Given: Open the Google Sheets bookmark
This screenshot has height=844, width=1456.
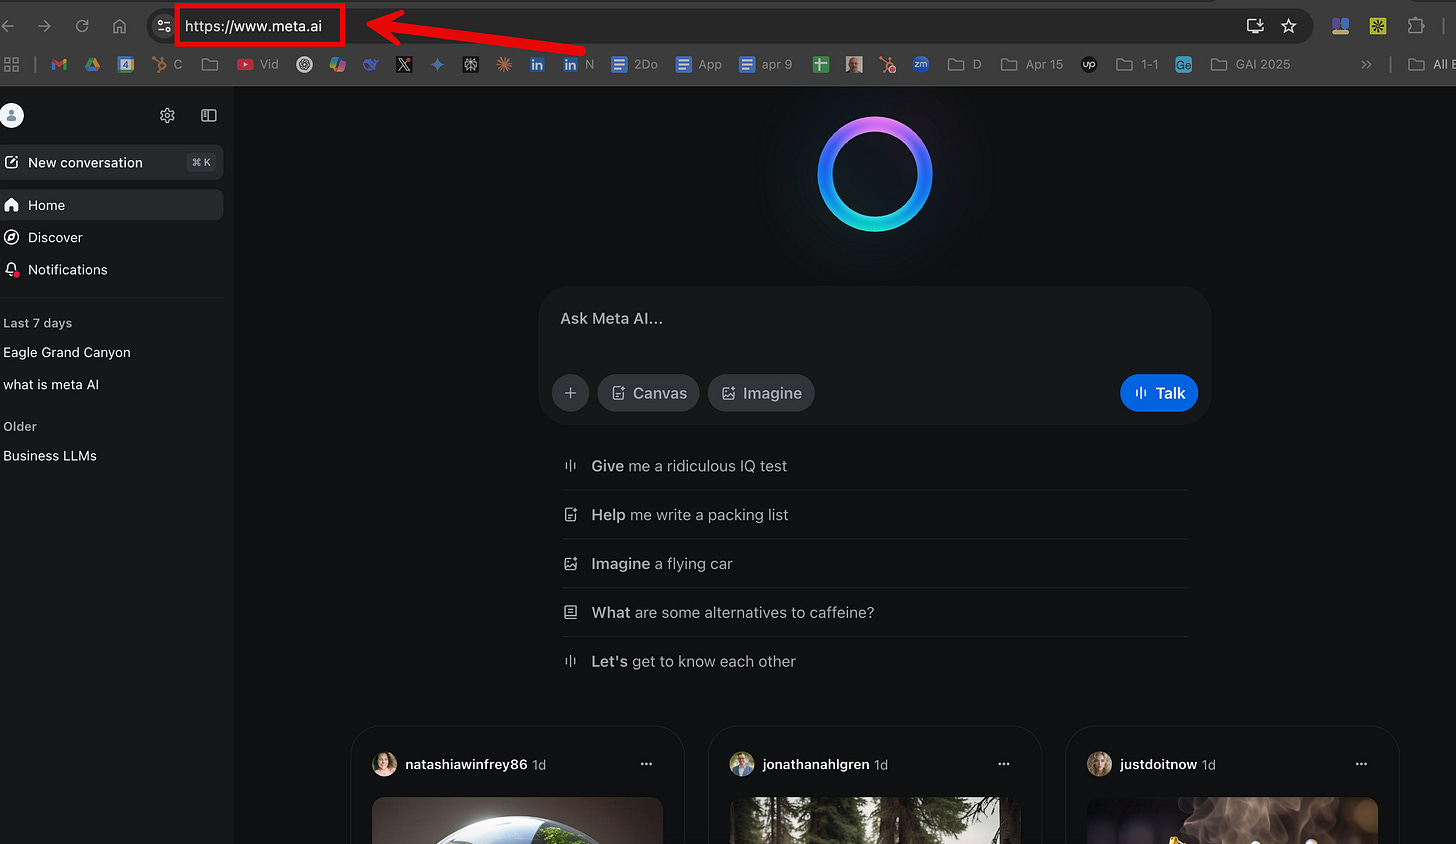Looking at the screenshot, I should pyautogui.click(x=821, y=64).
